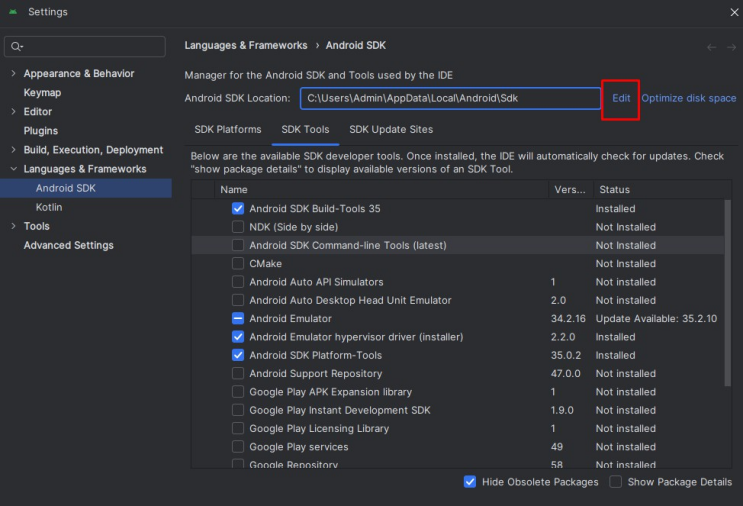Uncheck Android SDK Build-Tools 35
Viewport: 743px width, 506px height.
(238, 209)
